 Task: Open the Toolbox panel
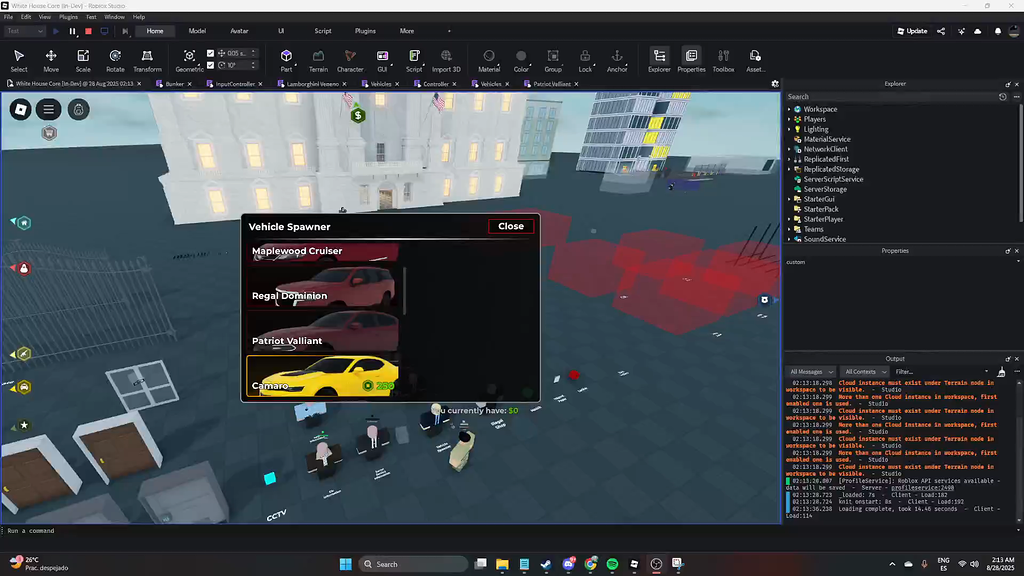(x=723, y=60)
